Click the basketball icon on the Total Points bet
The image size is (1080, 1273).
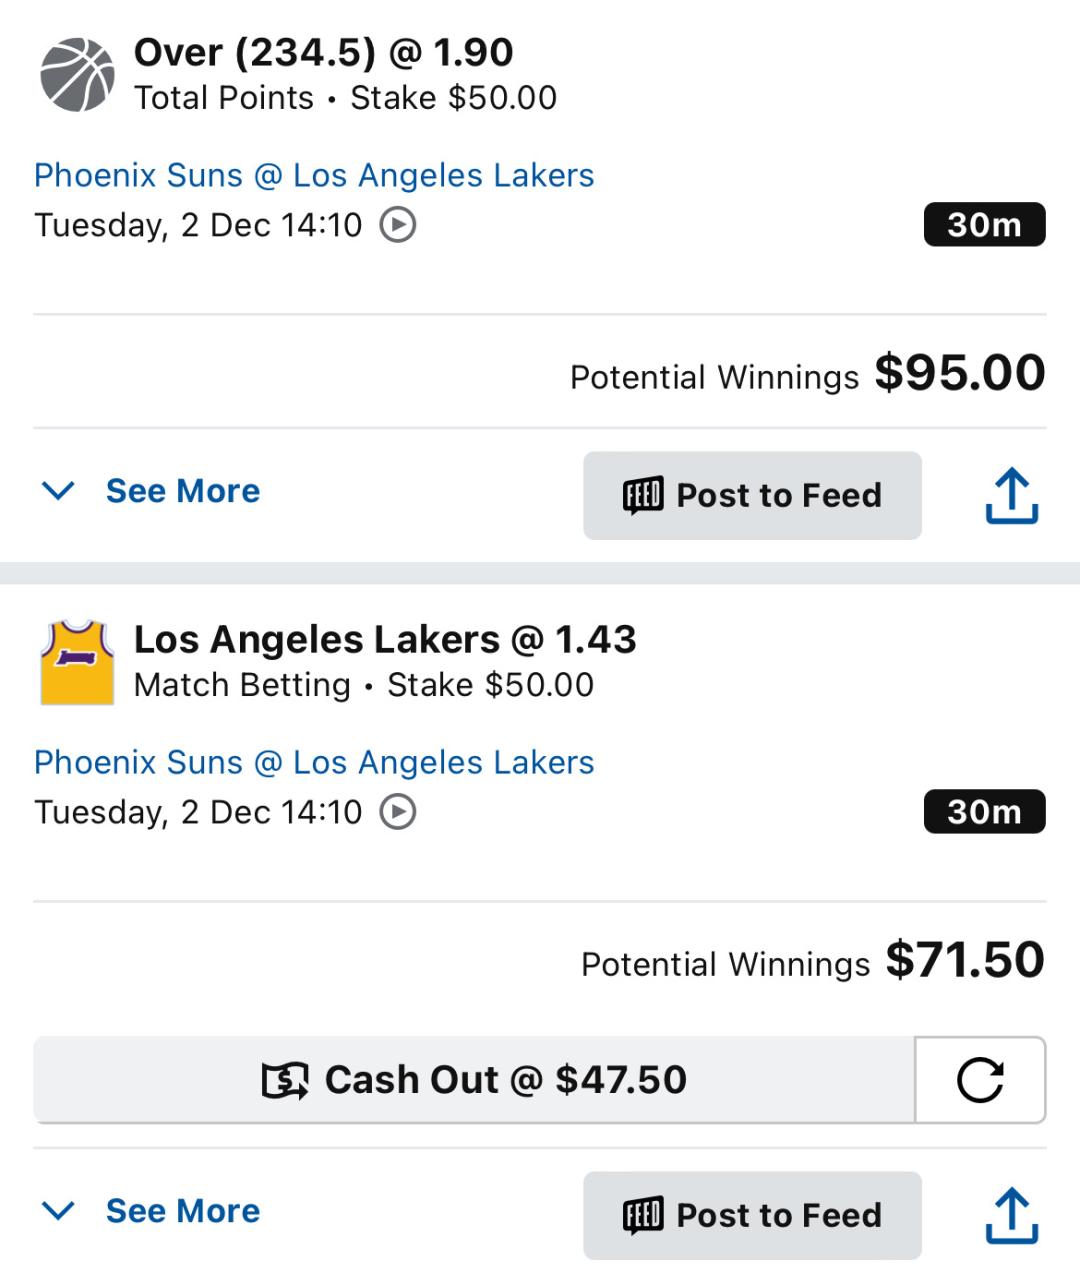point(77,75)
